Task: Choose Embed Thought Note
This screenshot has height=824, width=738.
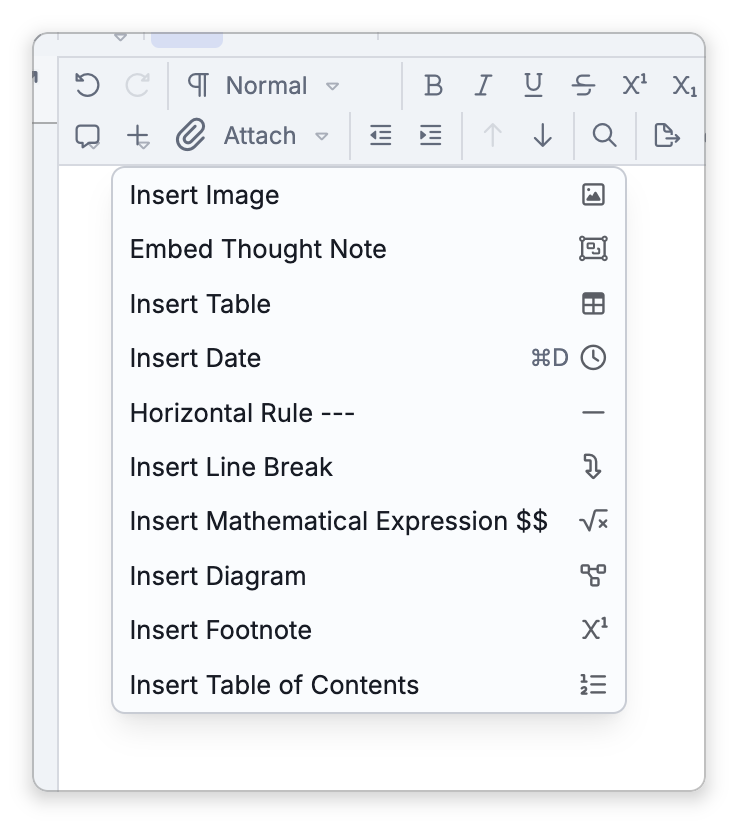Action: 369,249
